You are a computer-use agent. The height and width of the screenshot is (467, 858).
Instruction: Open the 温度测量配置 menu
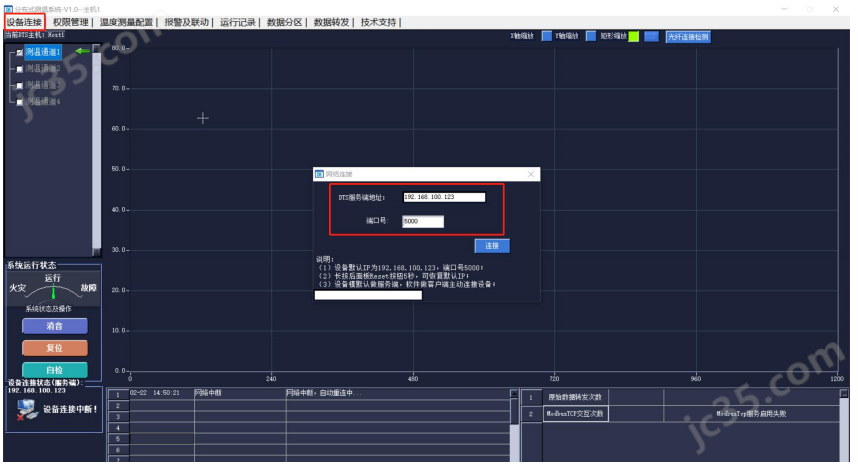pyautogui.click(x=126, y=22)
